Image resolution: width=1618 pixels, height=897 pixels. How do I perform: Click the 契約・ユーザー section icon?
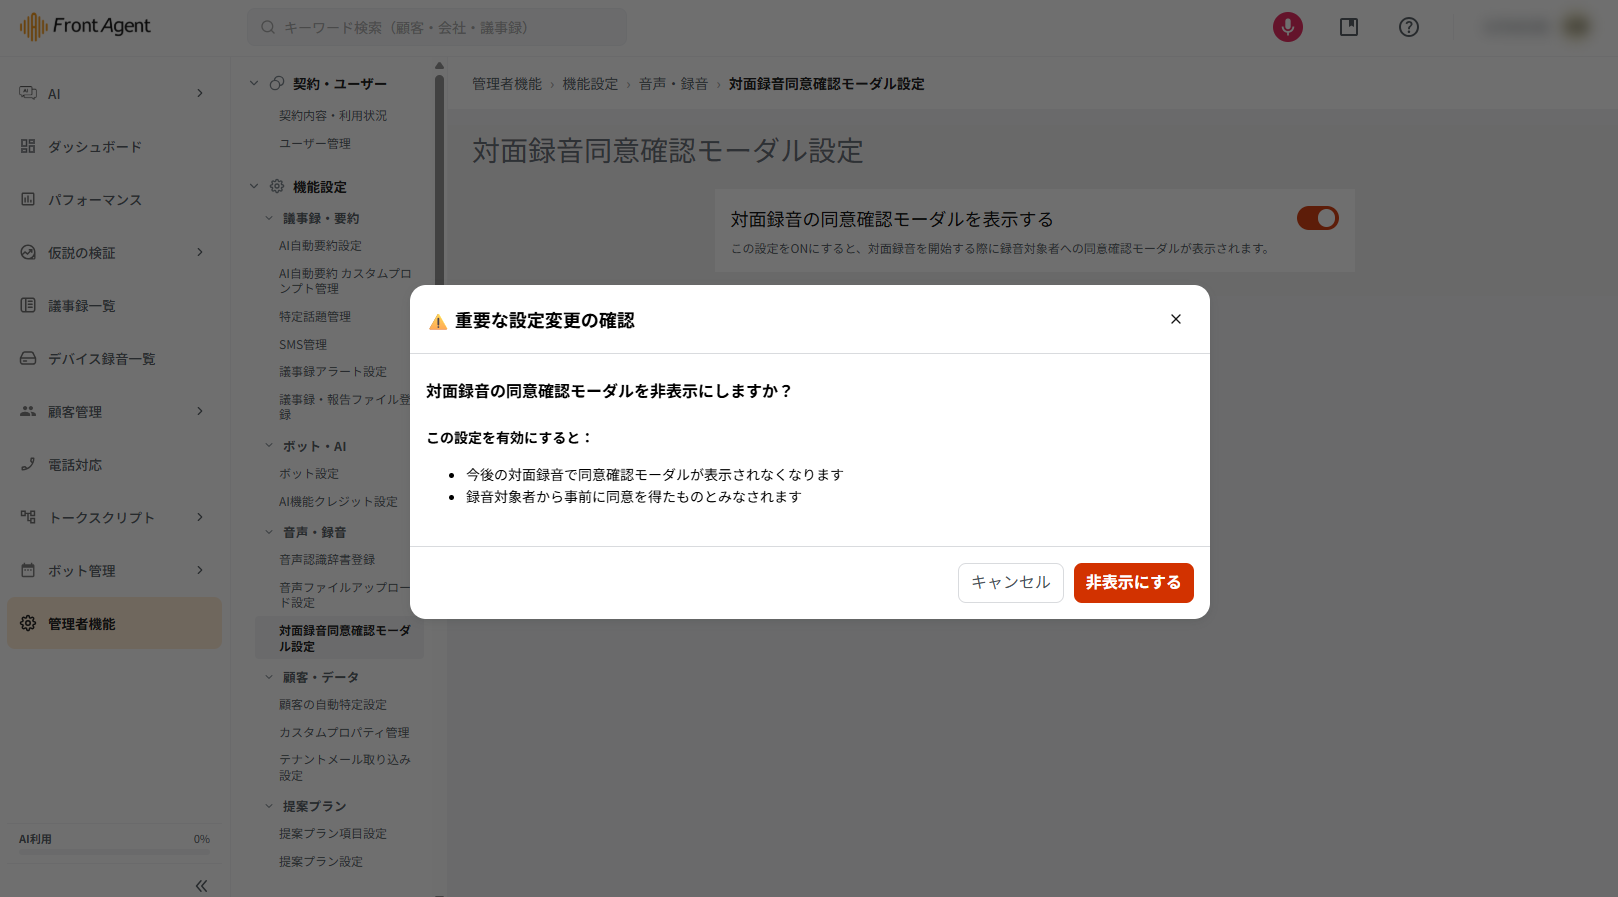(277, 83)
